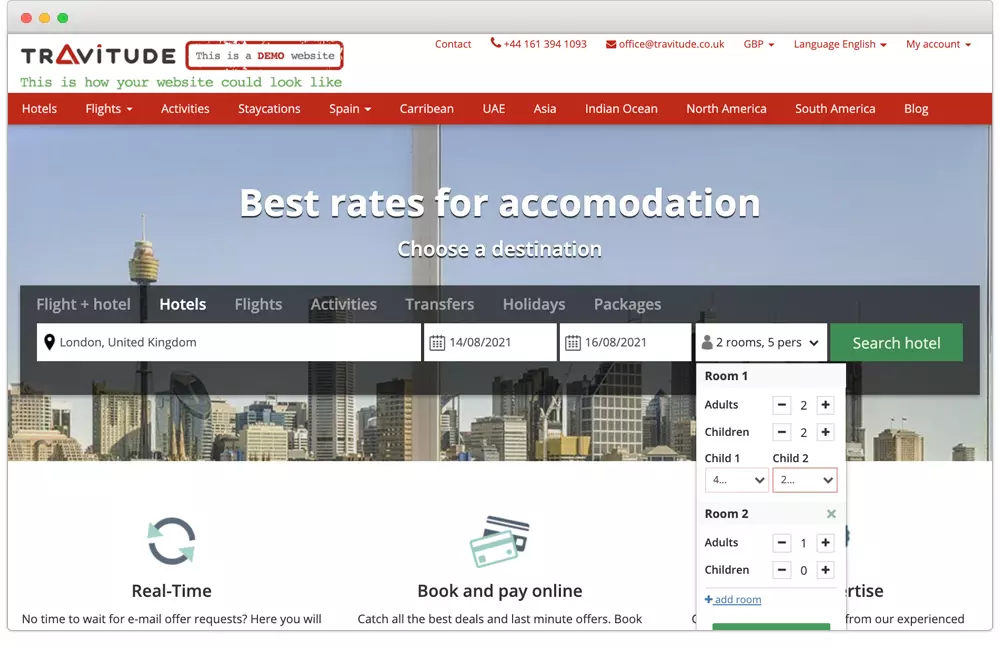Increase Adults count in Room 1

pos(825,405)
